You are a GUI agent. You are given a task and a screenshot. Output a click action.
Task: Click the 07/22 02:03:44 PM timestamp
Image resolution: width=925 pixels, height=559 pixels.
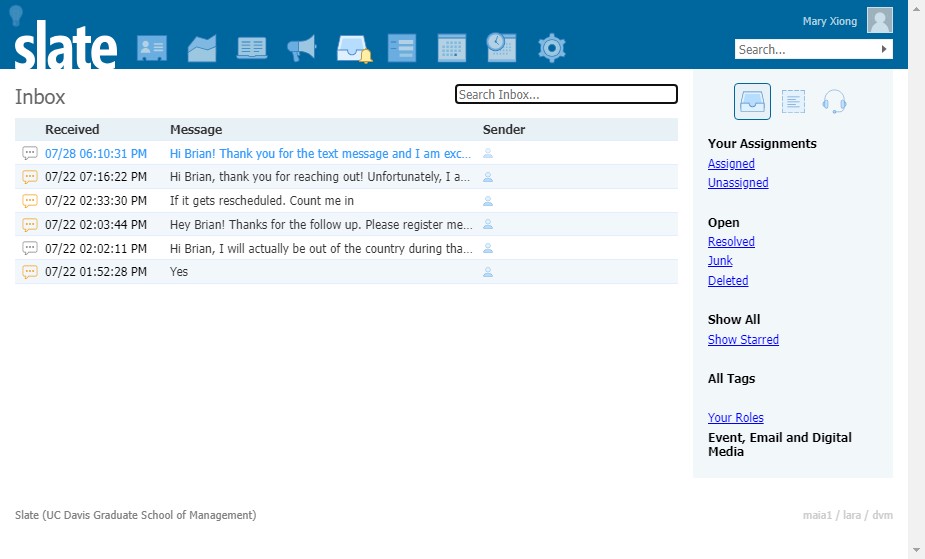(x=96, y=225)
